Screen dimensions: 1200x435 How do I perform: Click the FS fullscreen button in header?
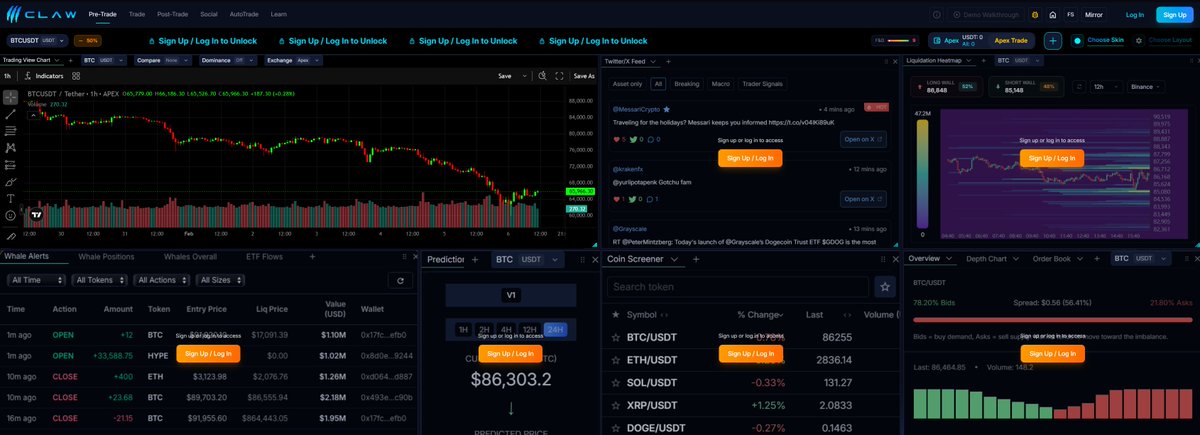coord(1070,15)
